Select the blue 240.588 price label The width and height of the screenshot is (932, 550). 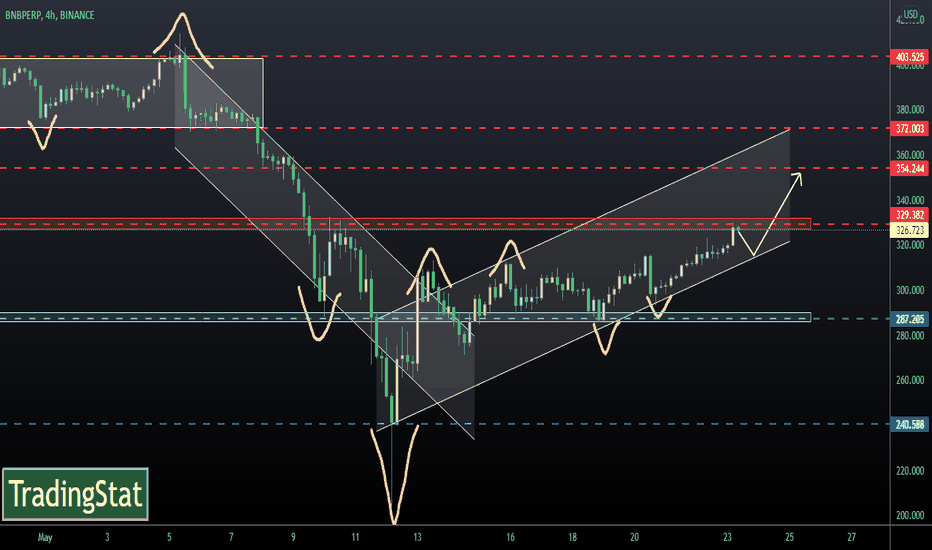point(909,425)
